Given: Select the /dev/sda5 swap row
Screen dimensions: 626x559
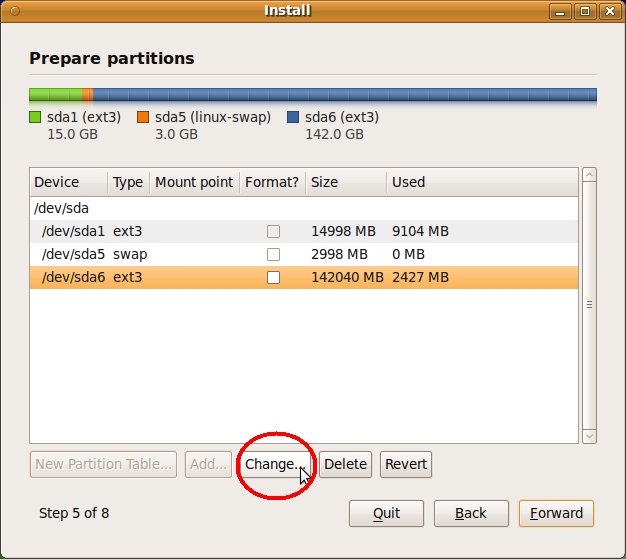Looking at the screenshot, I should pyautogui.click(x=304, y=254).
